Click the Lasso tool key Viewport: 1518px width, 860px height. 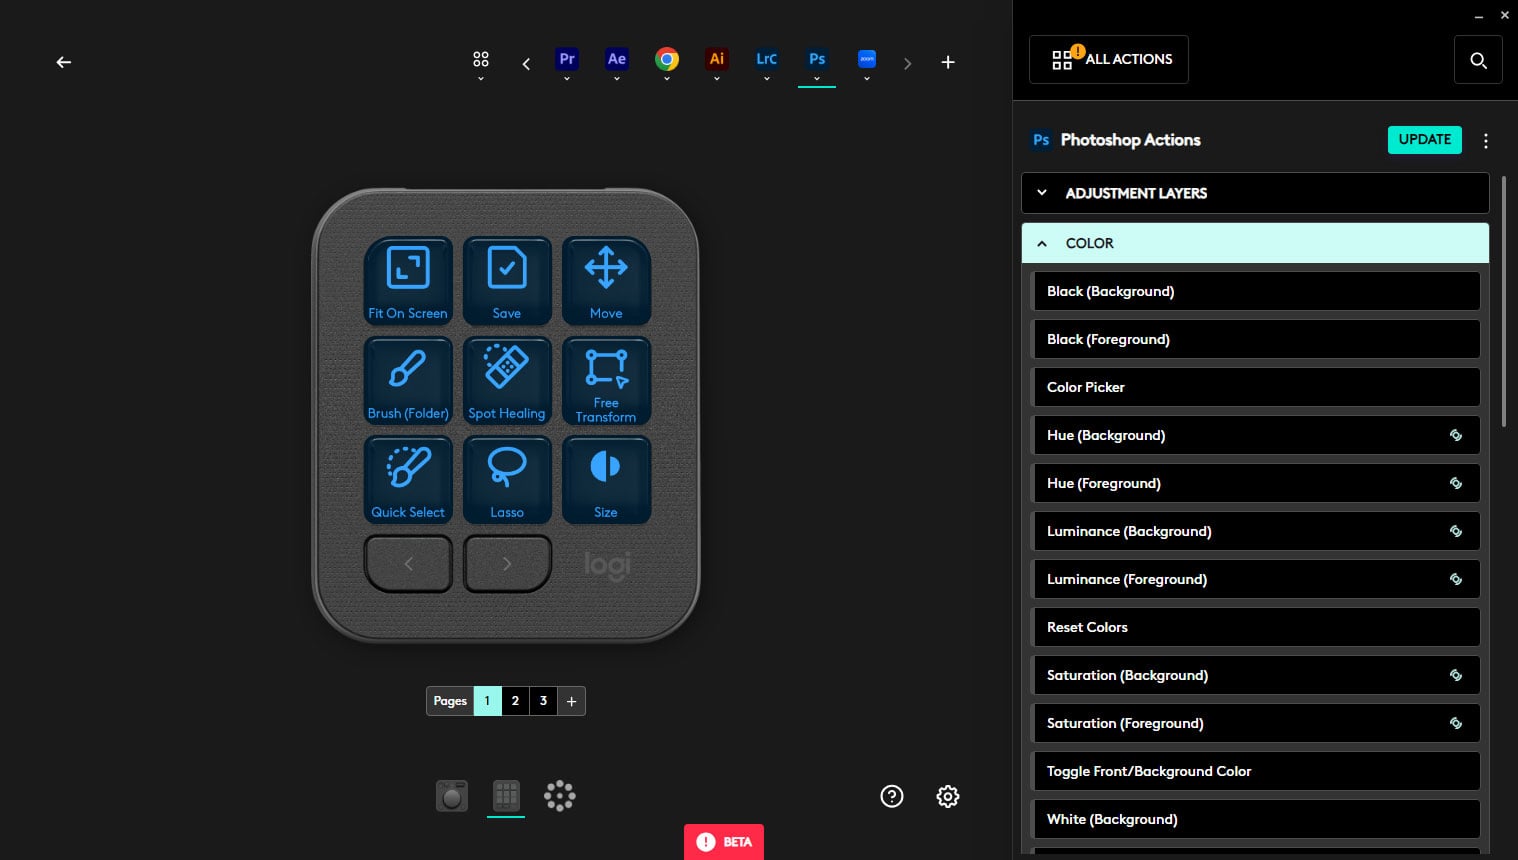[x=507, y=480]
